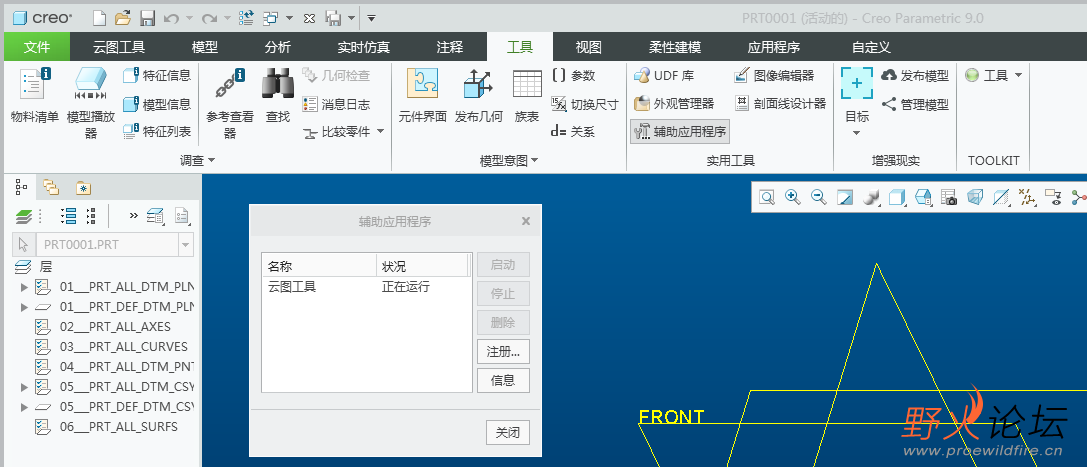Screen dimensions: 1087x467
Task: Click the Regenerate model icon
Action: (x=245, y=18)
